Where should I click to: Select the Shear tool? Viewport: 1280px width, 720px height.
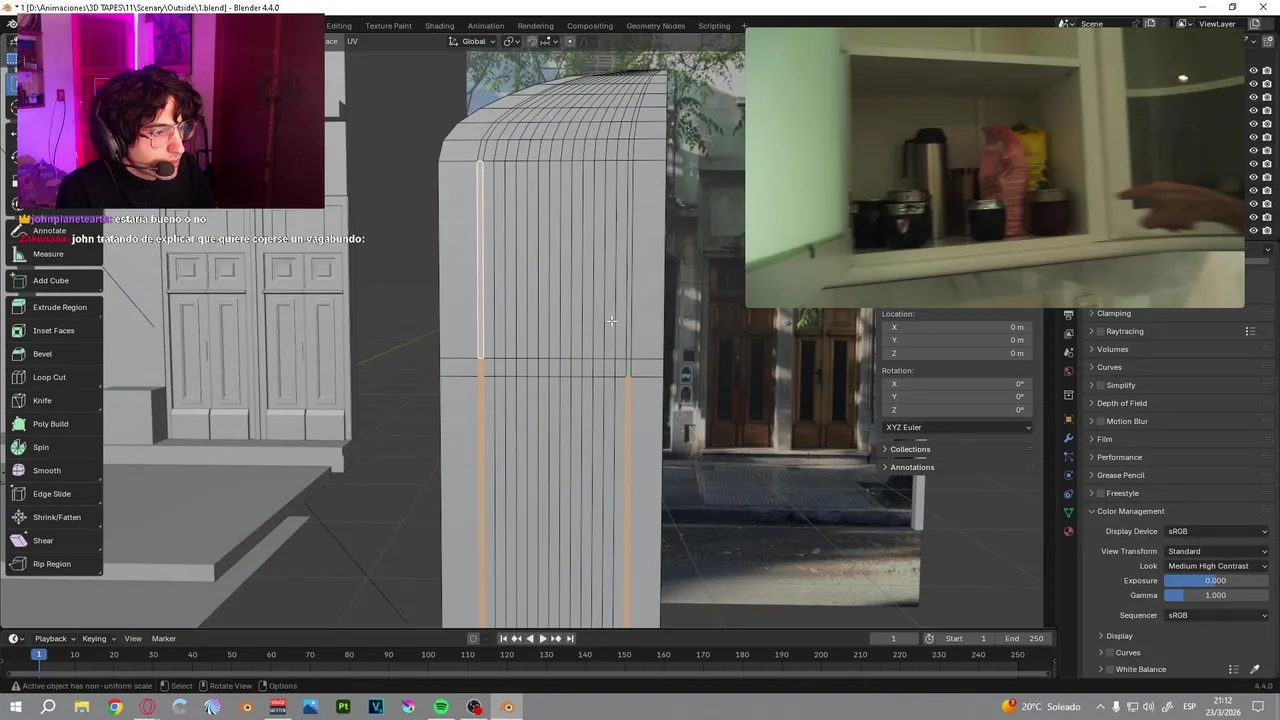52,541
